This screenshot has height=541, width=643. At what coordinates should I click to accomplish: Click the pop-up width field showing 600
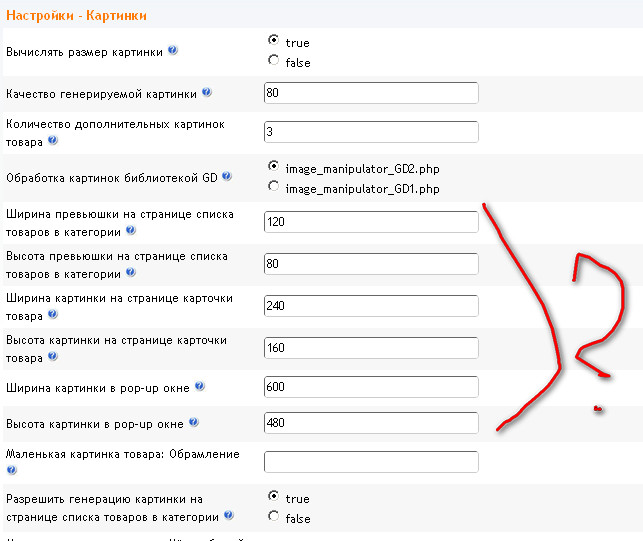point(371,387)
